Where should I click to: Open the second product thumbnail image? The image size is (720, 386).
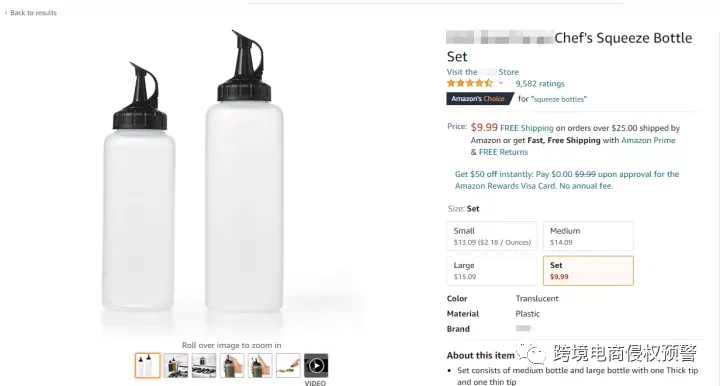pyautogui.click(x=175, y=365)
